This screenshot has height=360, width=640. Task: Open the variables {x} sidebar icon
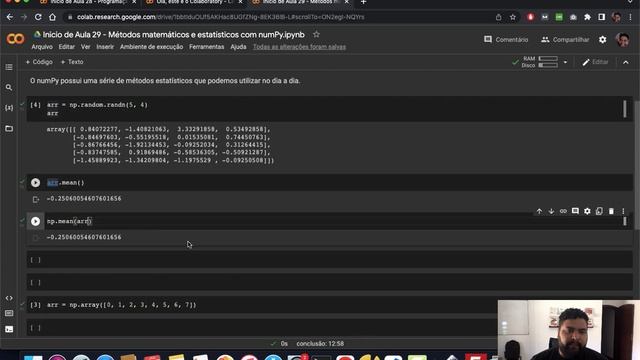tap(9, 108)
